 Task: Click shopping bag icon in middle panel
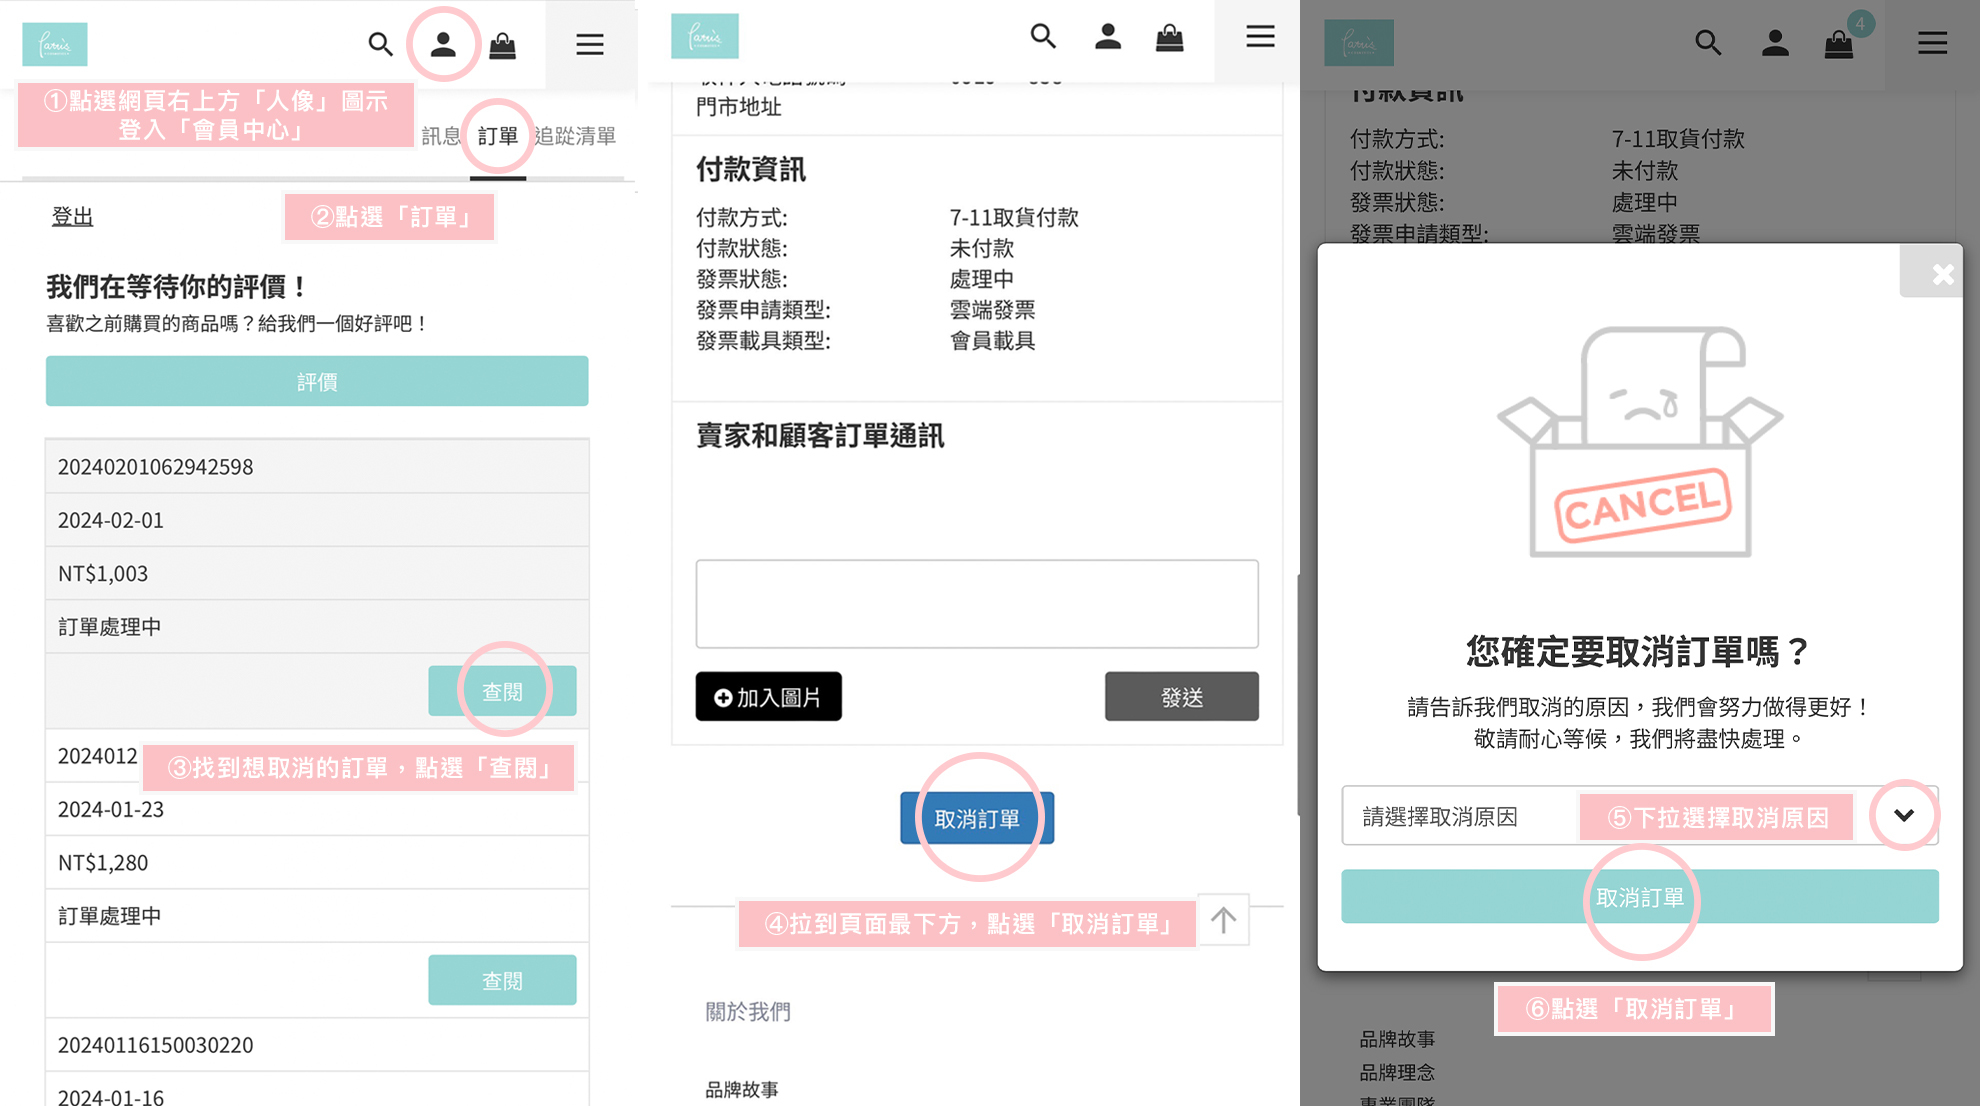1169,38
